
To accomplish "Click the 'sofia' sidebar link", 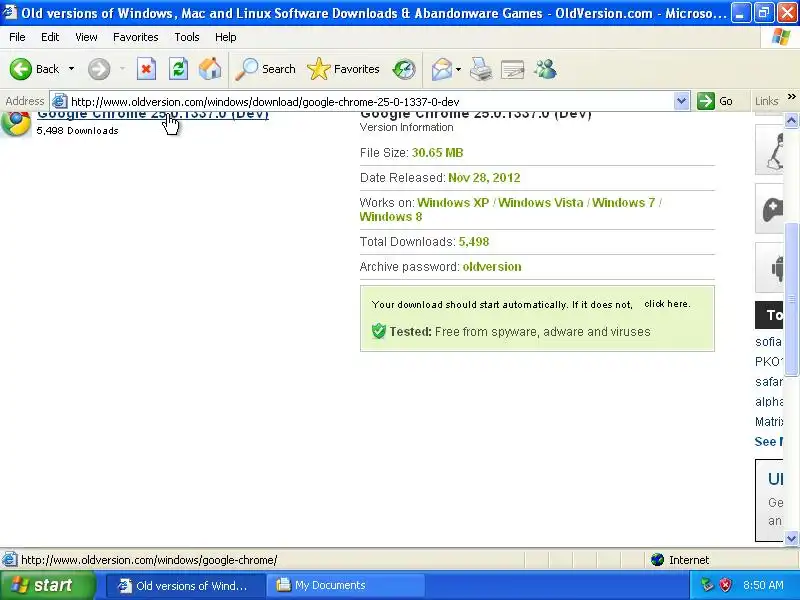I will tap(768, 342).
